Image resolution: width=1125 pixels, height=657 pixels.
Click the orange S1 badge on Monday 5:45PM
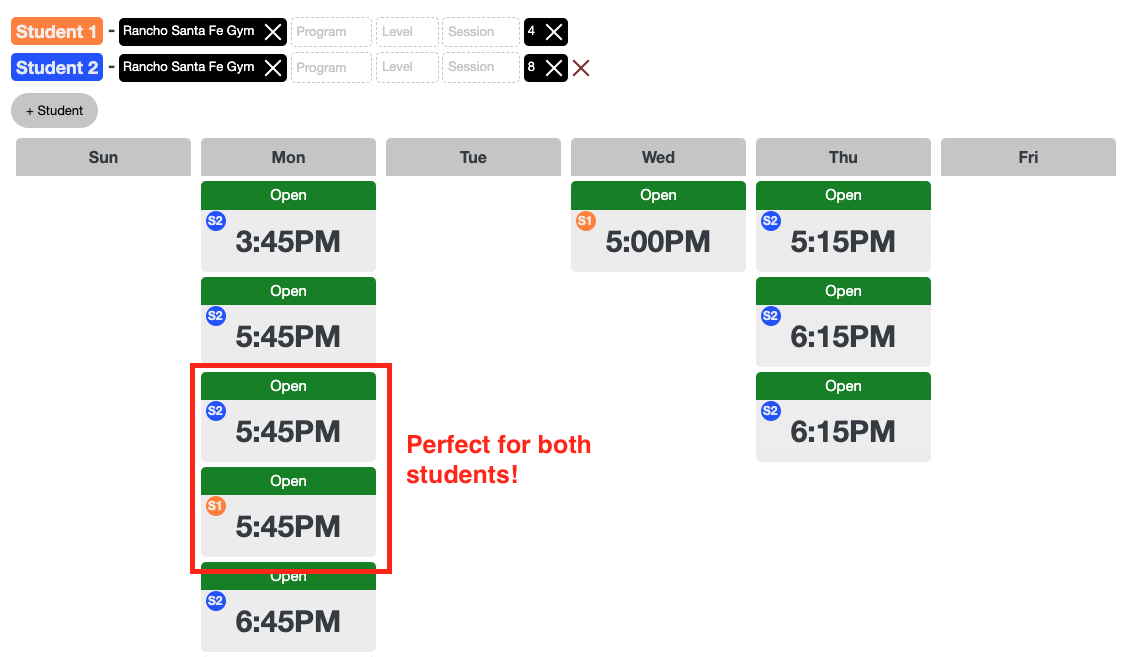[216, 506]
